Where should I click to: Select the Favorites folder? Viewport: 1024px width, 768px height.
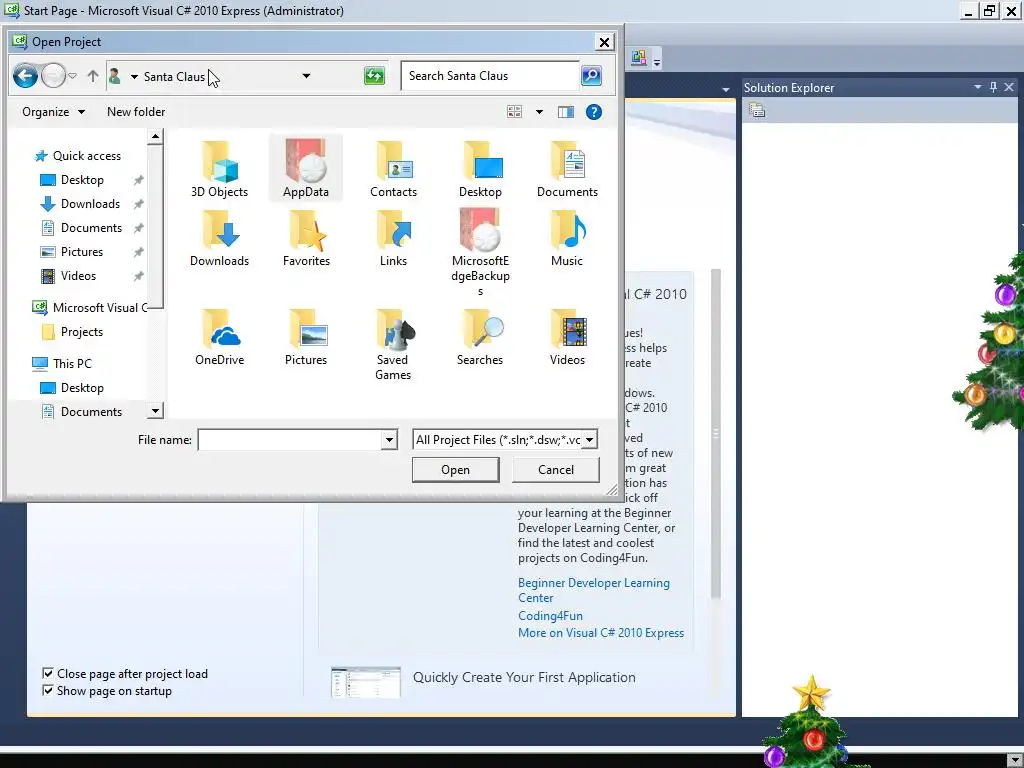[306, 238]
